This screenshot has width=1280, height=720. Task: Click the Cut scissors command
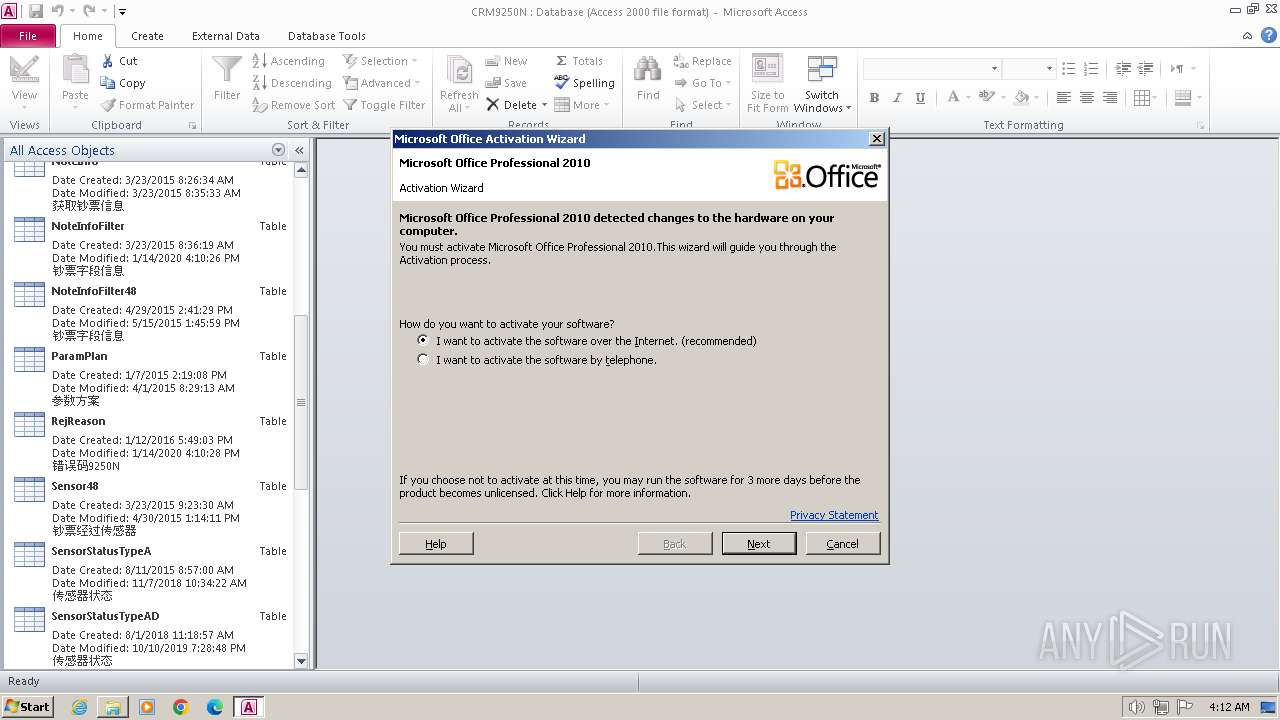119,61
